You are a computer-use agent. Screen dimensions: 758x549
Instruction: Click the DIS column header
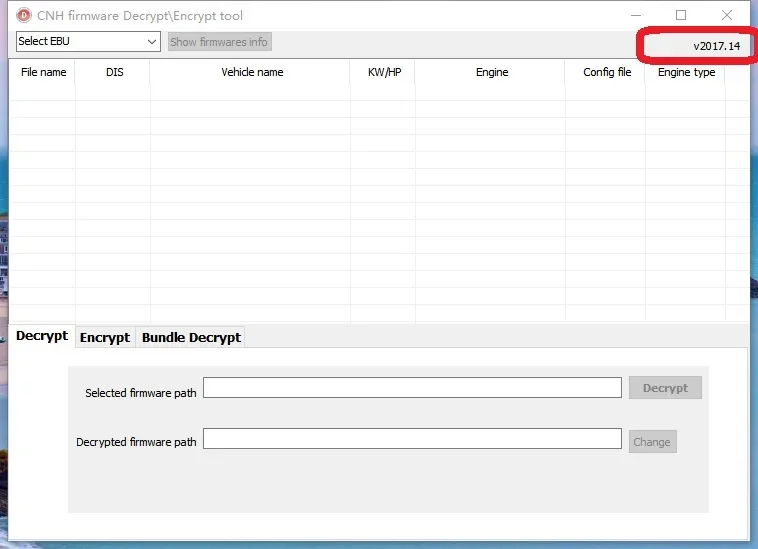pos(113,72)
